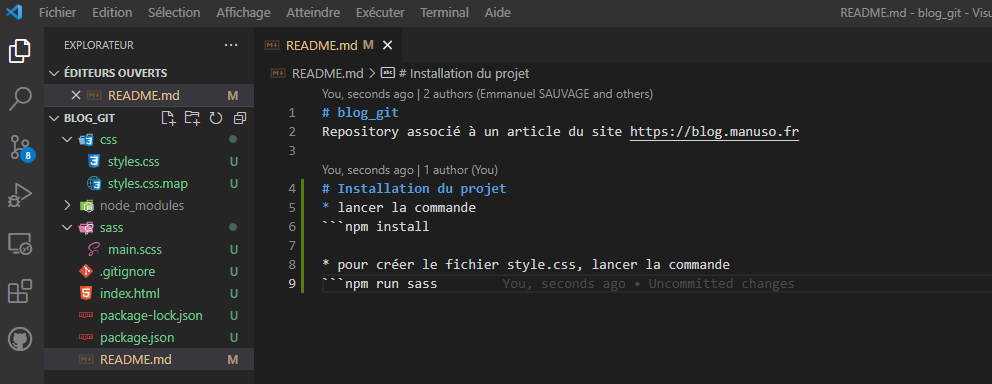Image resolution: width=992 pixels, height=384 pixels.
Task: Open package-lock.json file
Action: click(x=151, y=316)
